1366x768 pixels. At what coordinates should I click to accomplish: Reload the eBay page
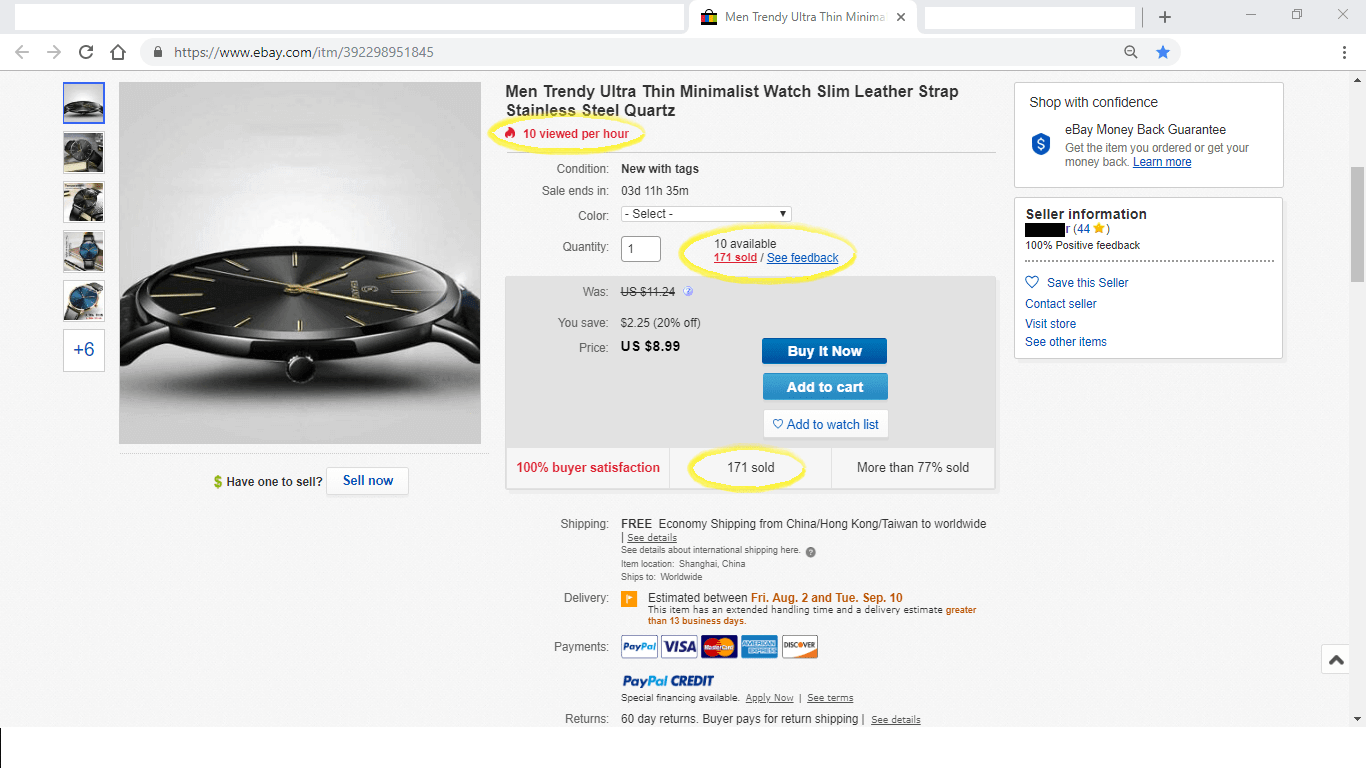[x=86, y=52]
